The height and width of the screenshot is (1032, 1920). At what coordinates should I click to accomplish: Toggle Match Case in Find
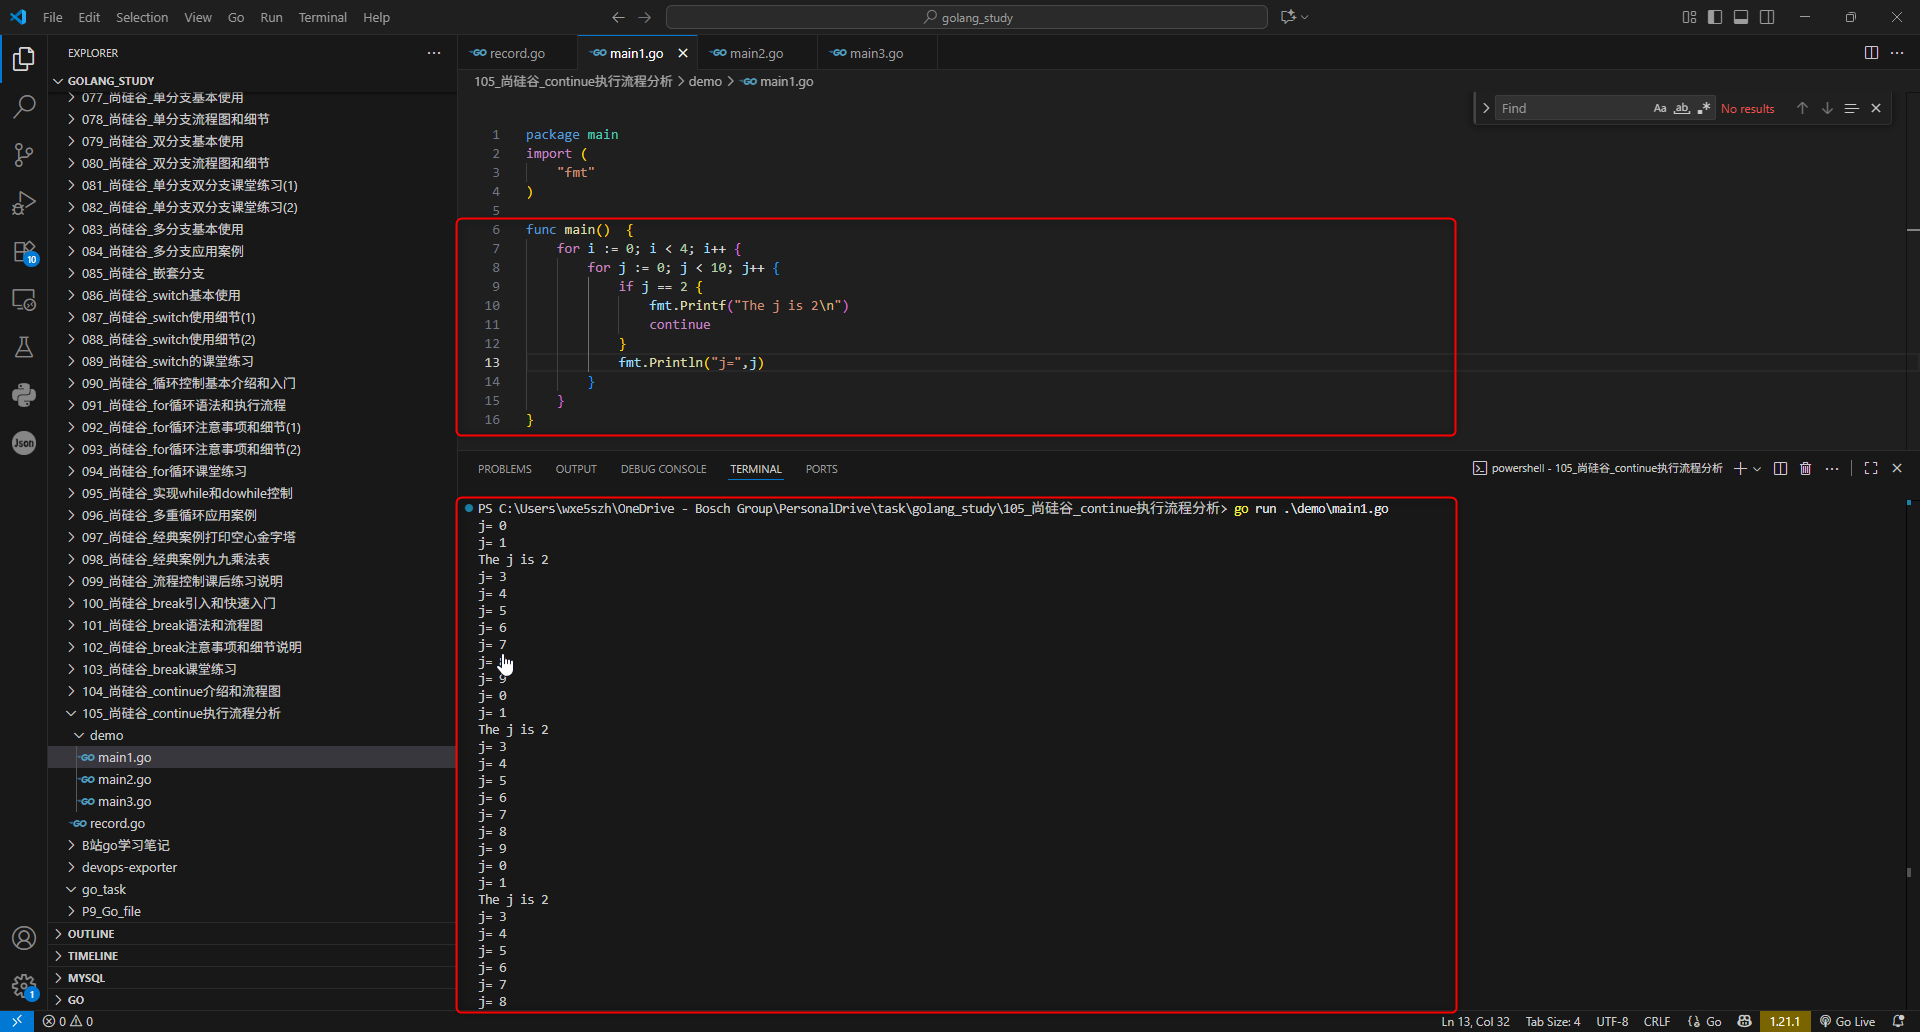point(1660,108)
